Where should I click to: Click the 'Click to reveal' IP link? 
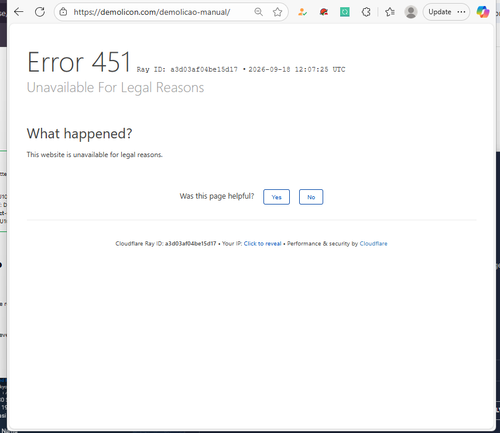point(262,244)
